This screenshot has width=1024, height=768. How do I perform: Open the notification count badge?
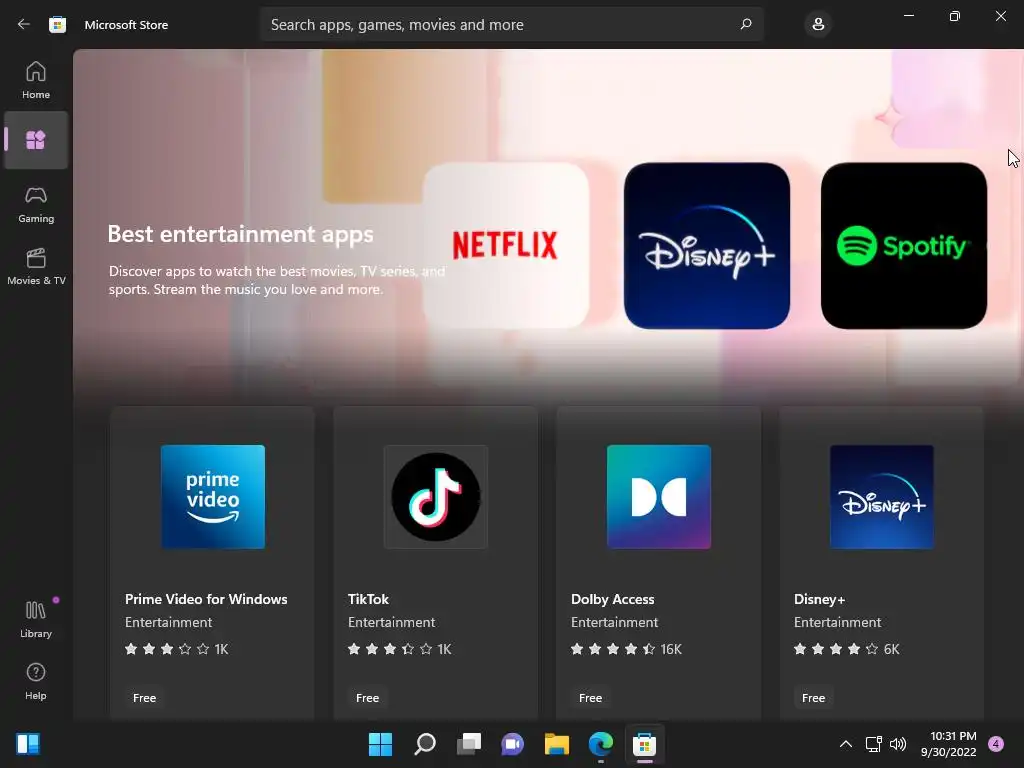coord(996,744)
